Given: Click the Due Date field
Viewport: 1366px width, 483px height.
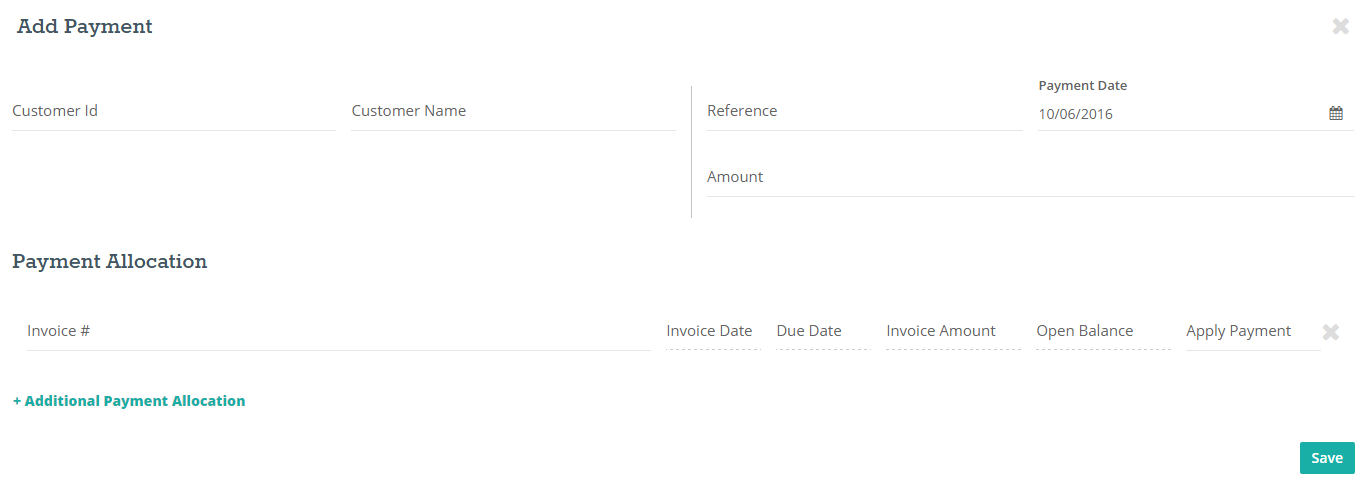Looking at the screenshot, I should point(823,331).
